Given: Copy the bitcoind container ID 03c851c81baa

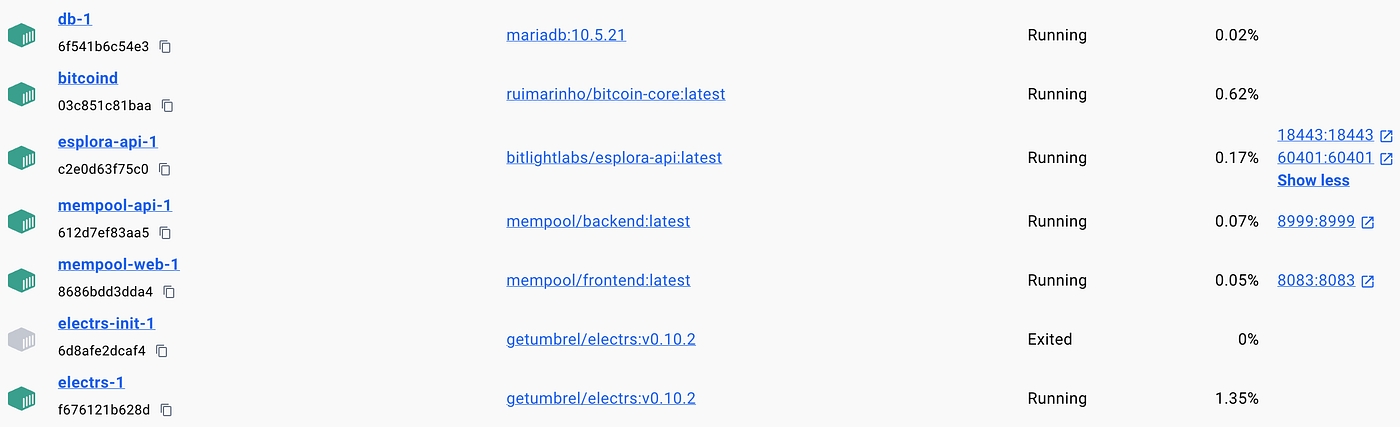Looking at the screenshot, I should pos(168,106).
